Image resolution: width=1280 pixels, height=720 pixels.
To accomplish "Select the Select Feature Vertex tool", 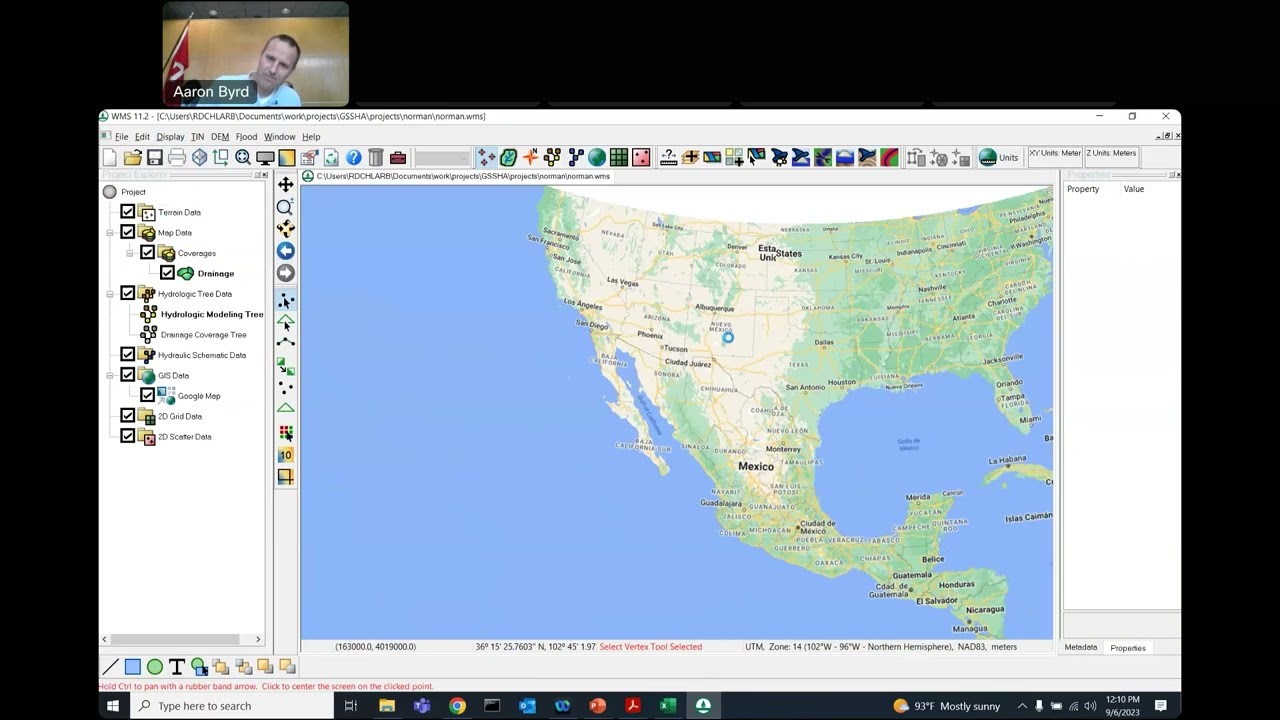I will click(286, 301).
